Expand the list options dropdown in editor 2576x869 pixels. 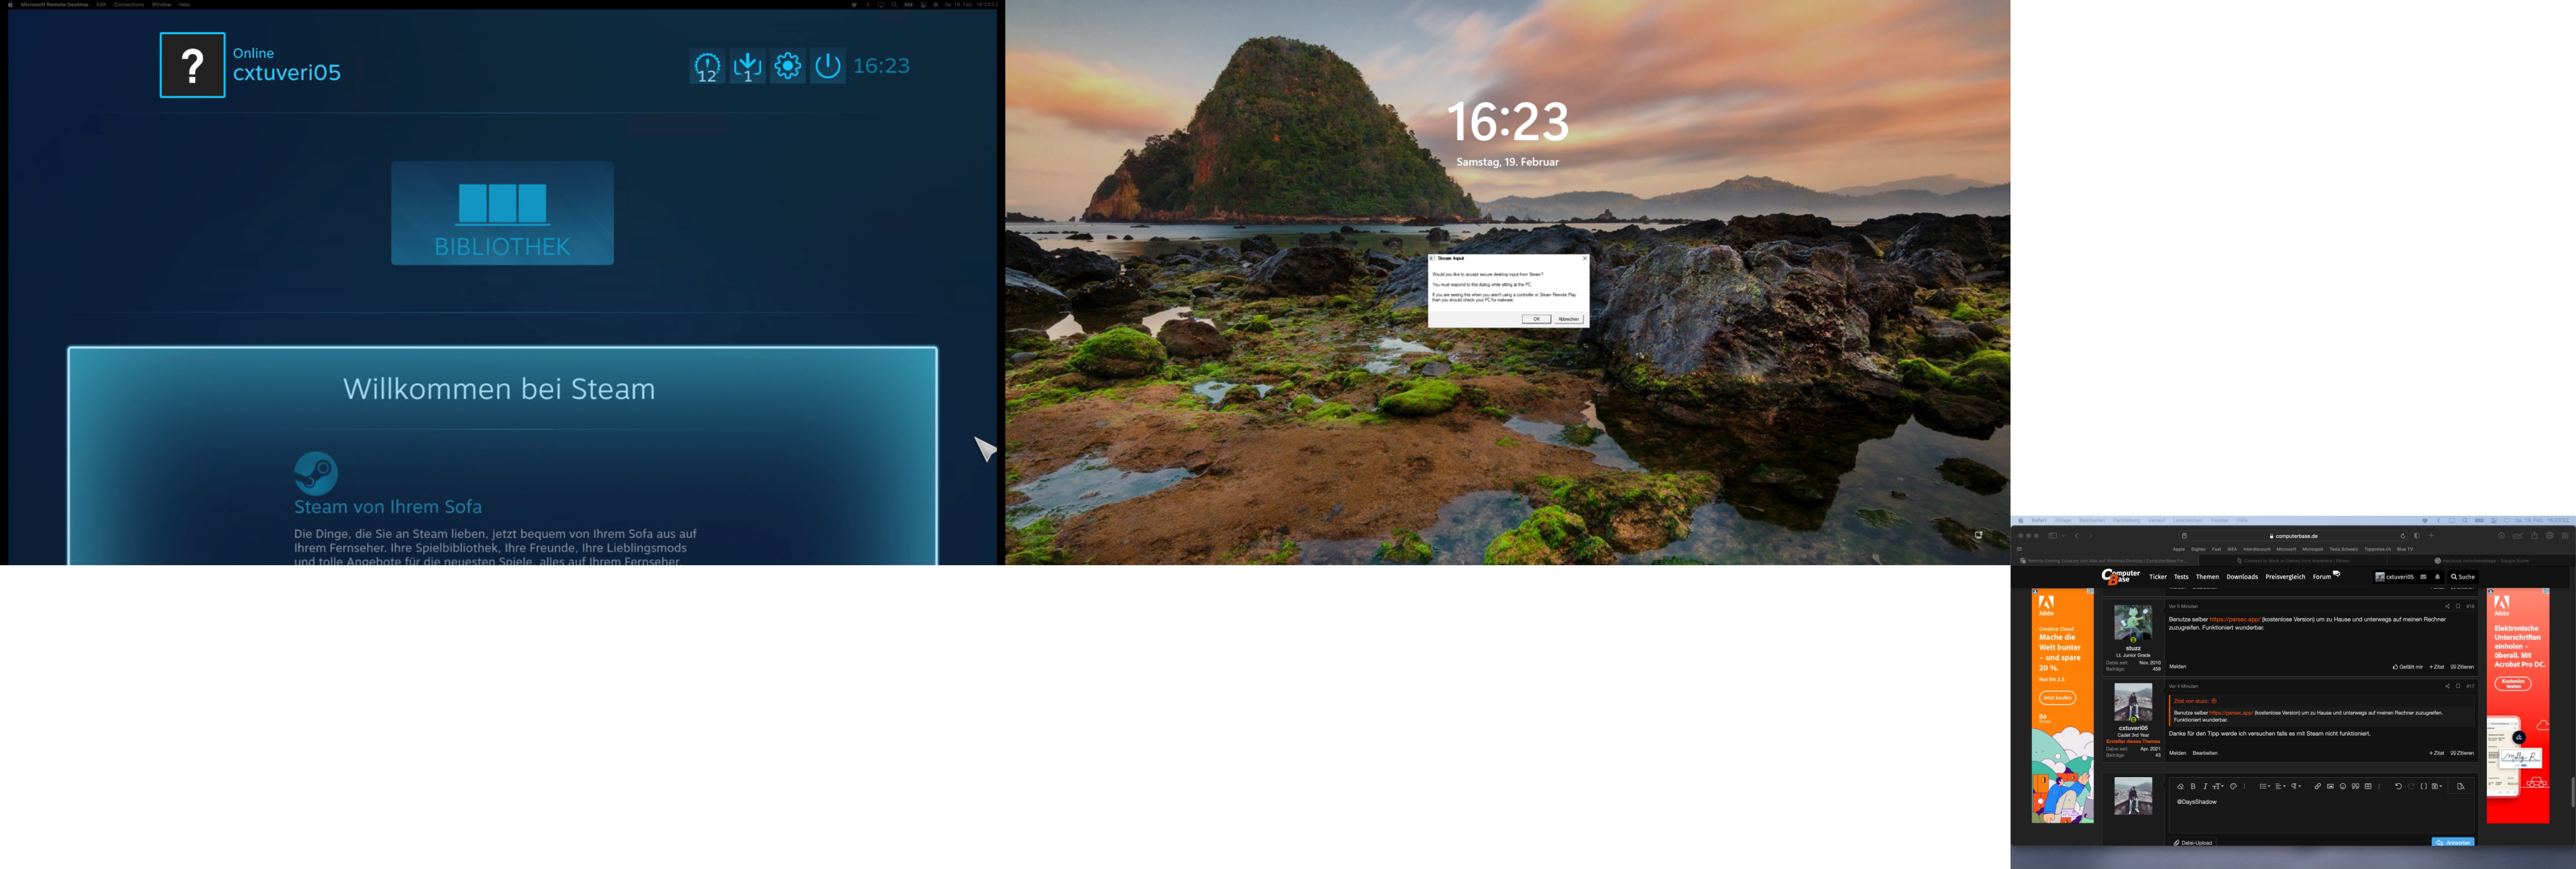pyautogui.click(x=2266, y=787)
